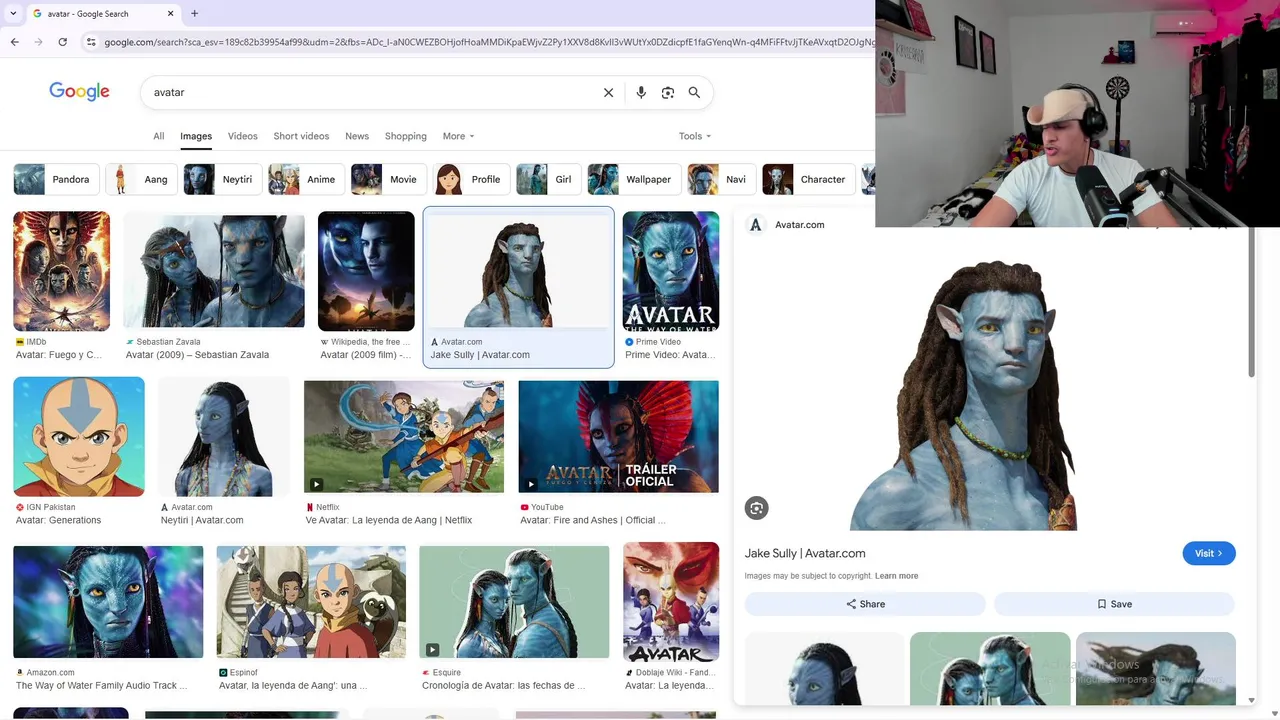The width and height of the screenshot is (1280, 720).
Task: Open the Jake Sully | Avatar.com title link
Action: 805,553
